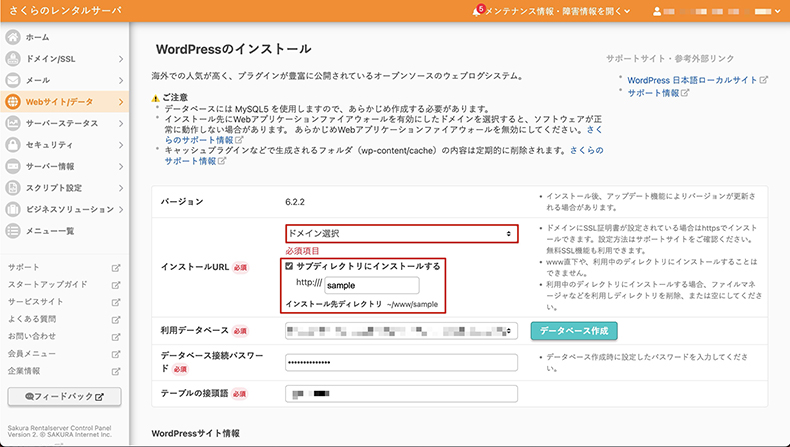The height and width of the screenshot is (447, 790).
Task: Click the user account icon
Action: 657,12
